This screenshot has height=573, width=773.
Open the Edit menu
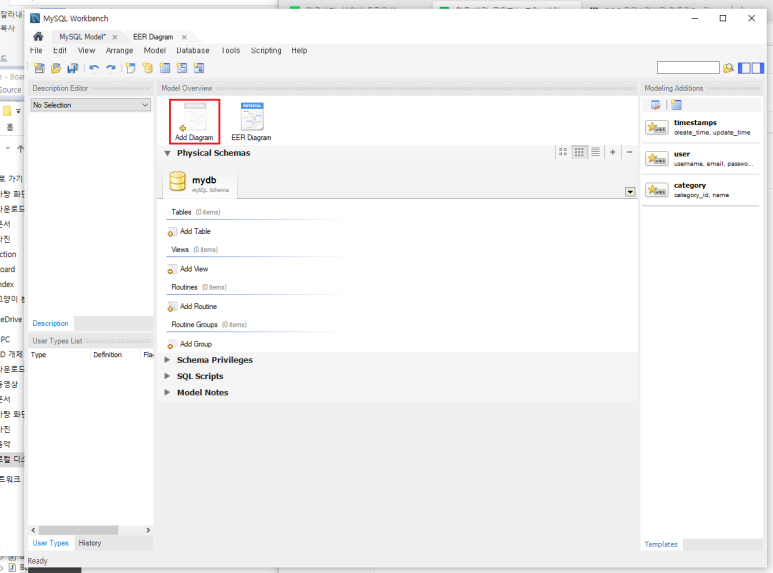(60, 50)
